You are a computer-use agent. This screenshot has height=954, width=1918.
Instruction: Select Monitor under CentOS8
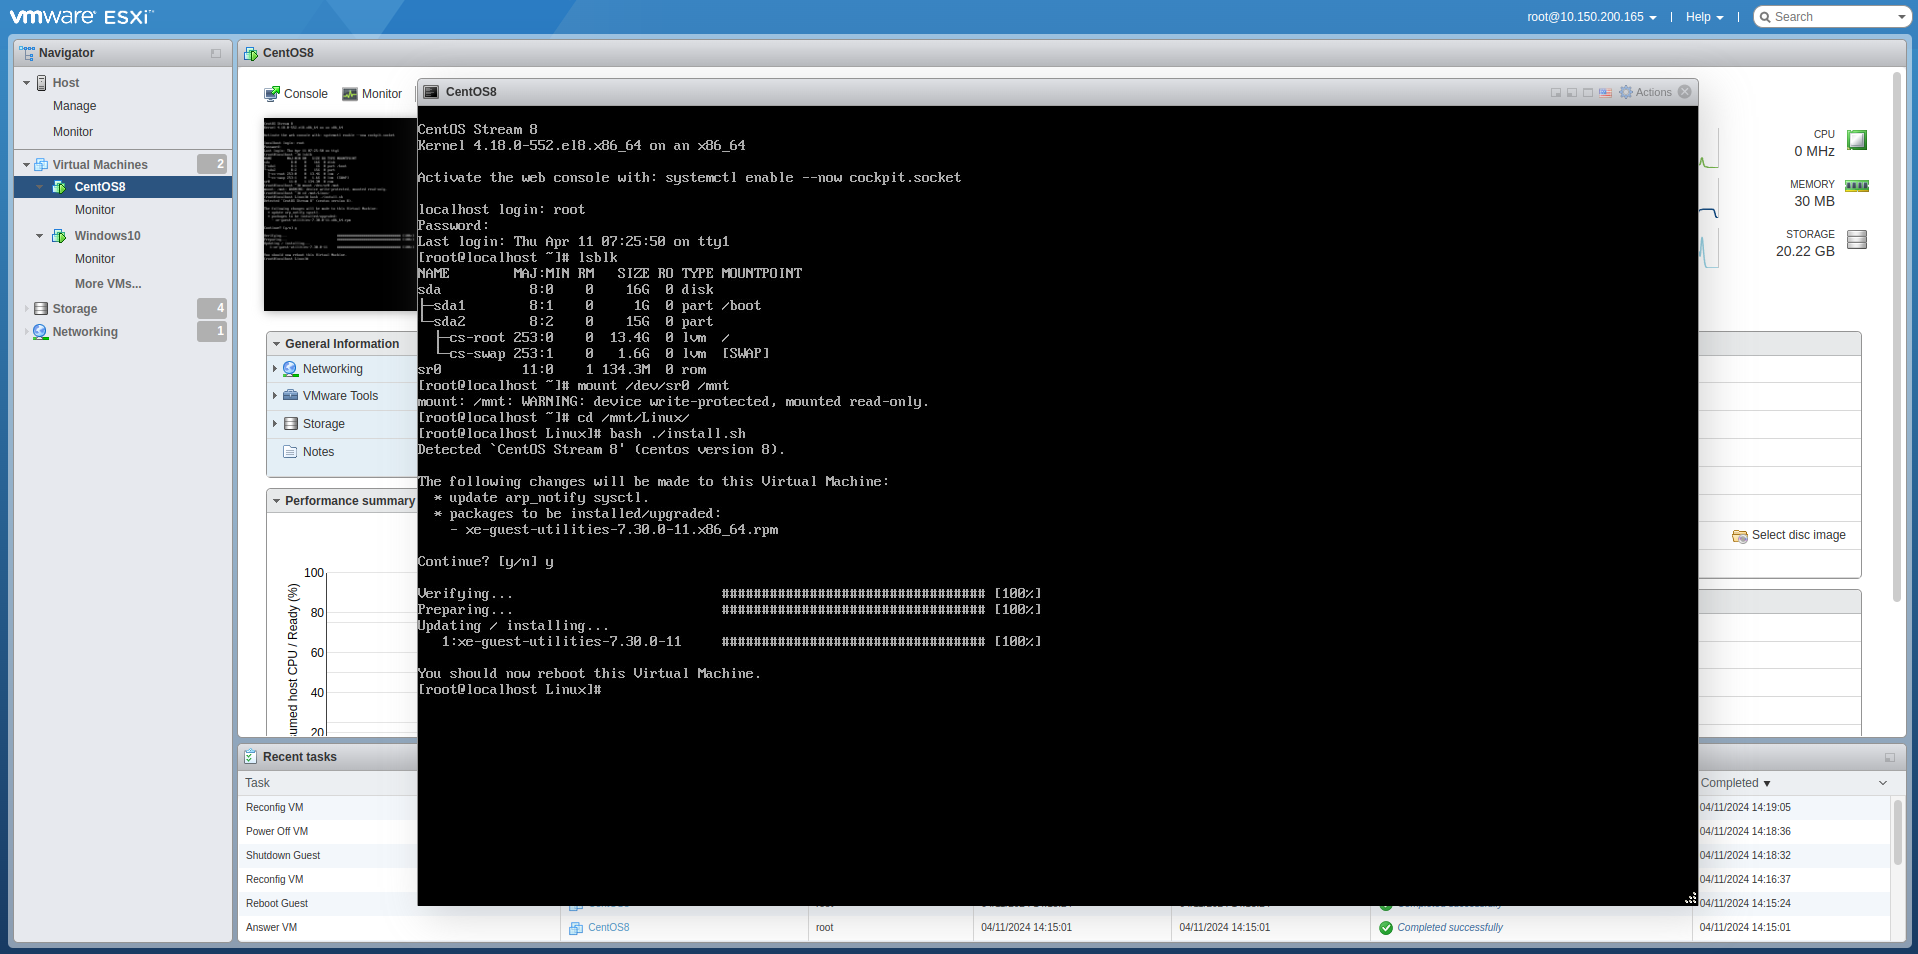[95, 210]
